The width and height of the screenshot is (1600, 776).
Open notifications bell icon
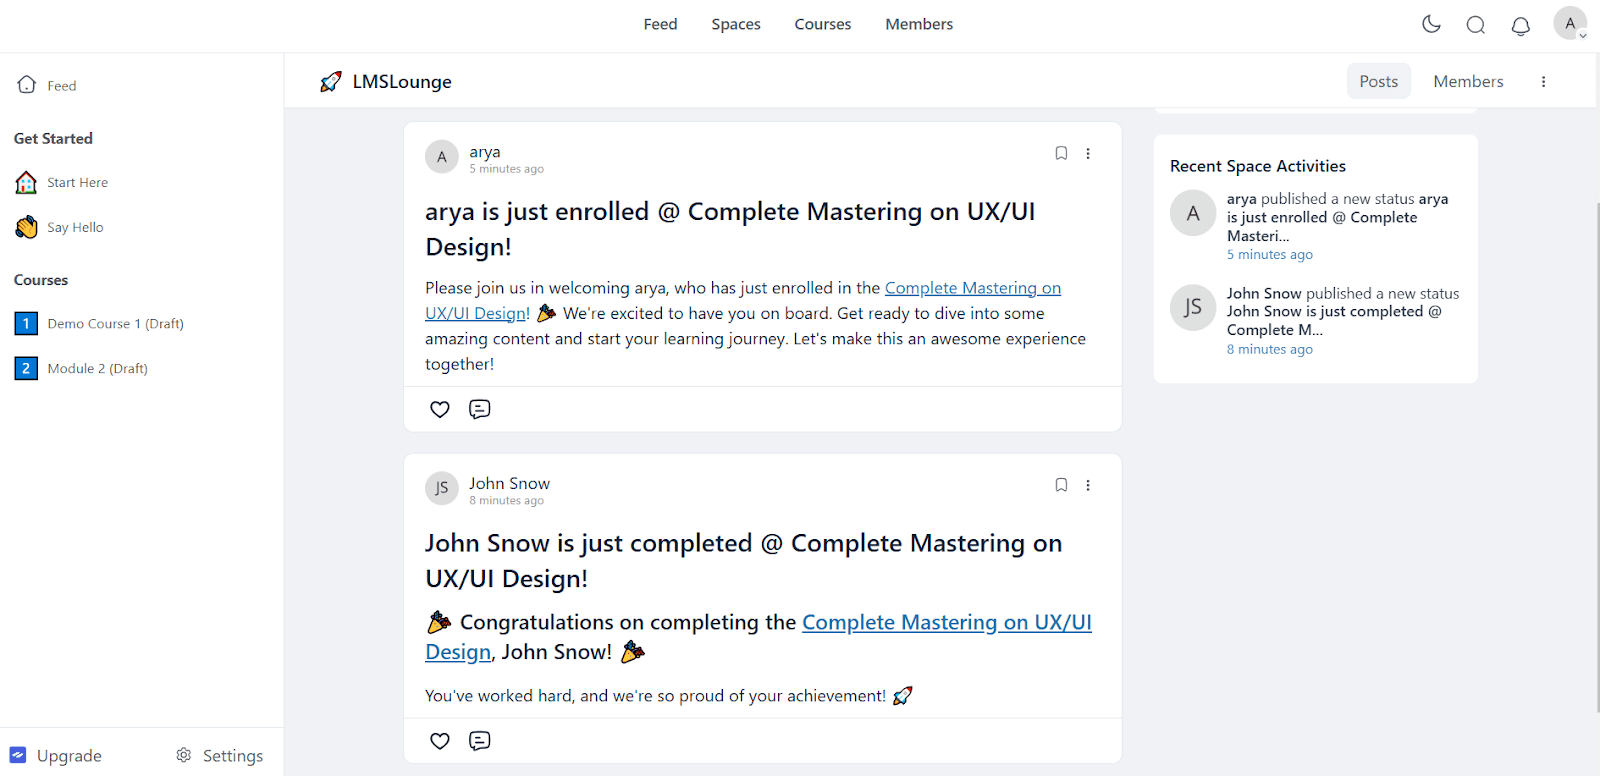click(x=1521, y=25)
